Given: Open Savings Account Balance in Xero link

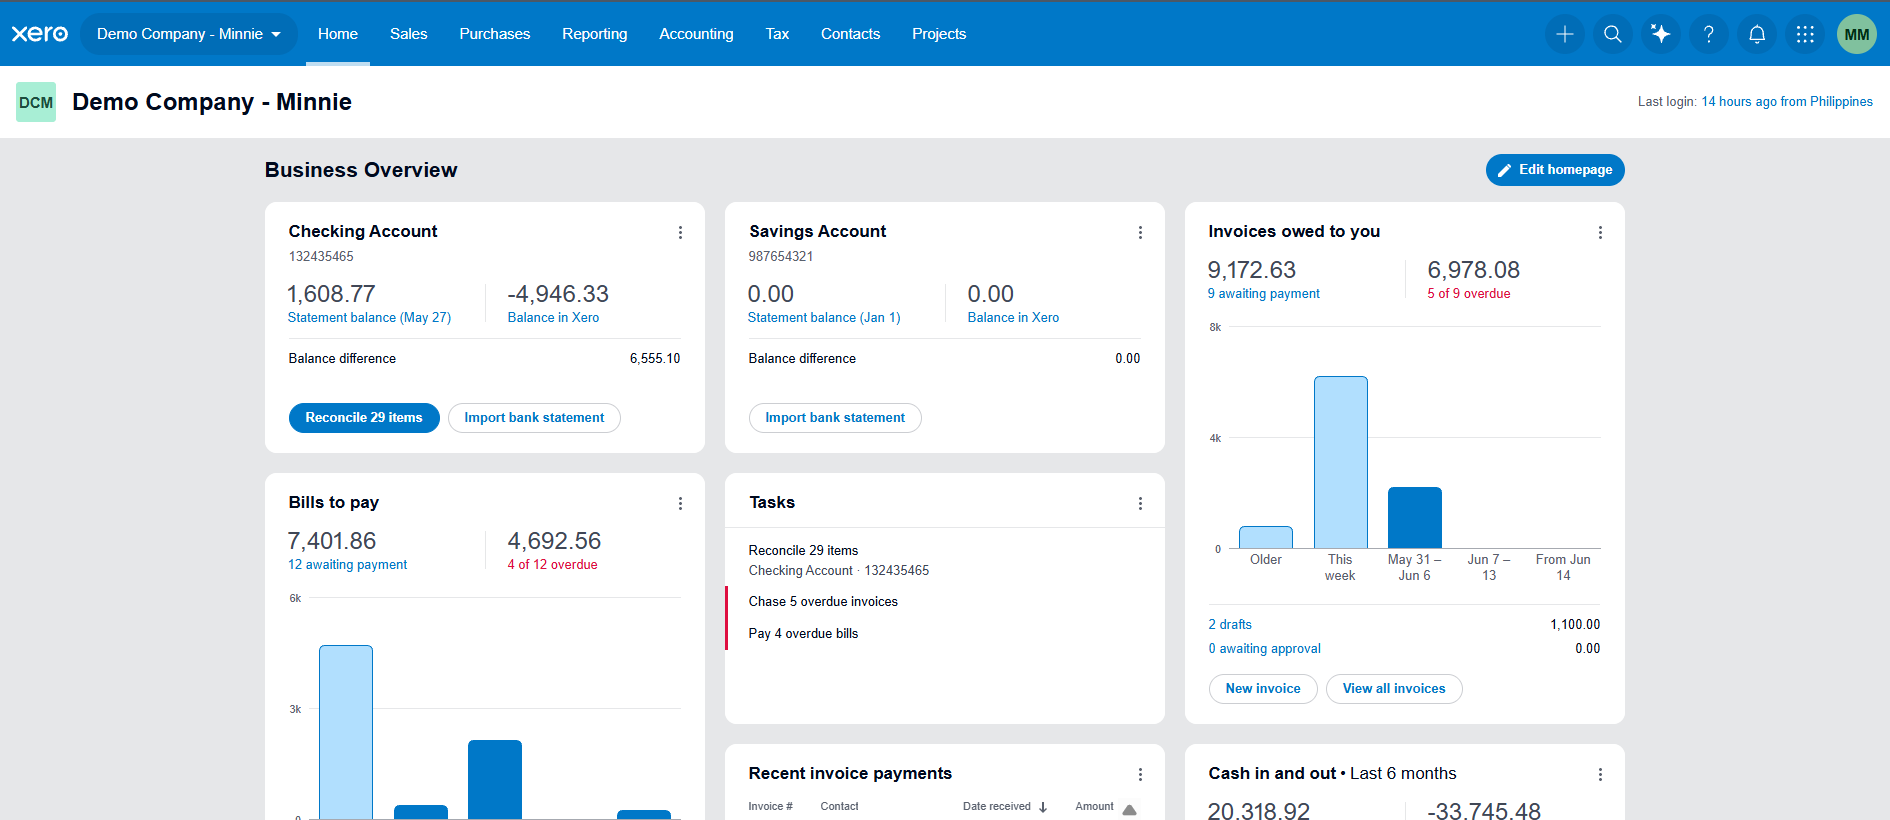Looking at the screenshot, I should click(x=1013, y=318).
